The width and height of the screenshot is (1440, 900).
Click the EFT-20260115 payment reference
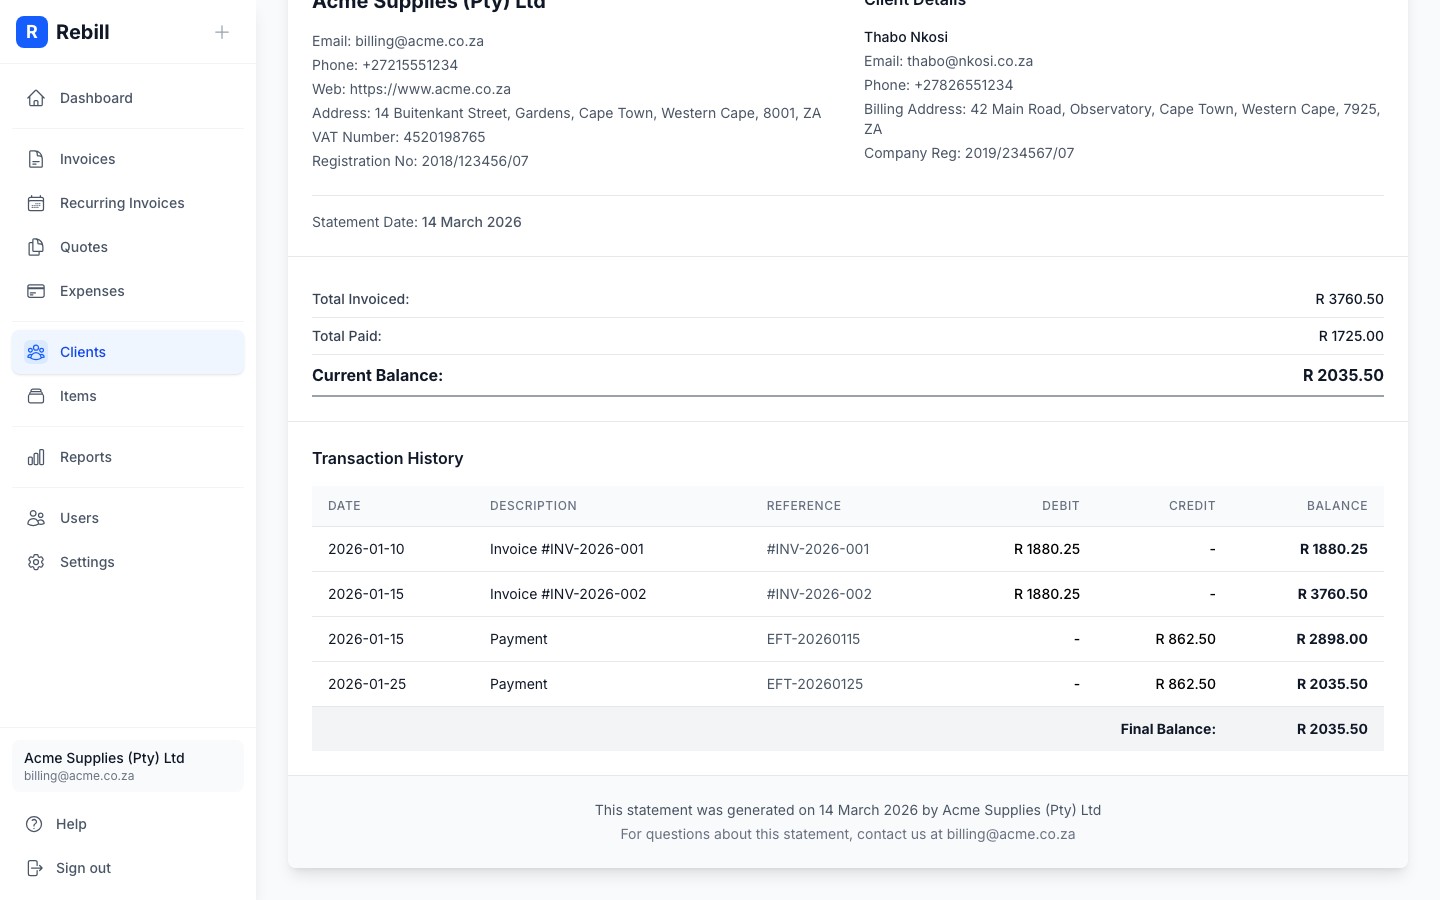(813, 639)
